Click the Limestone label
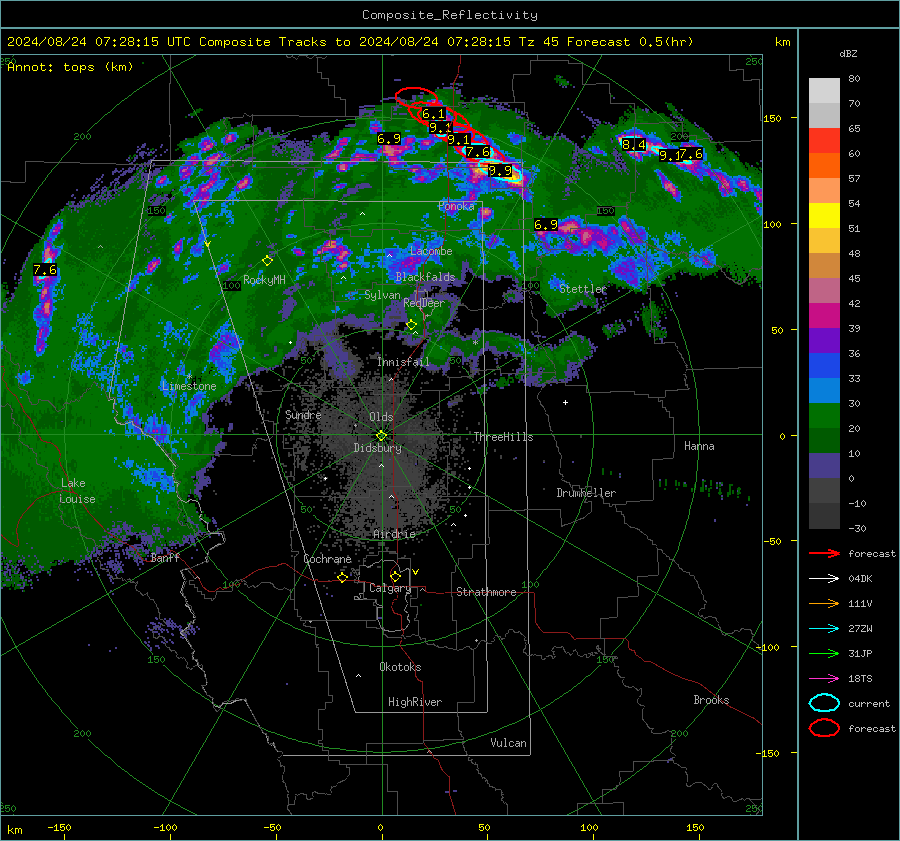900x841 pixels. pyautogui.click(x=189, y=386)
